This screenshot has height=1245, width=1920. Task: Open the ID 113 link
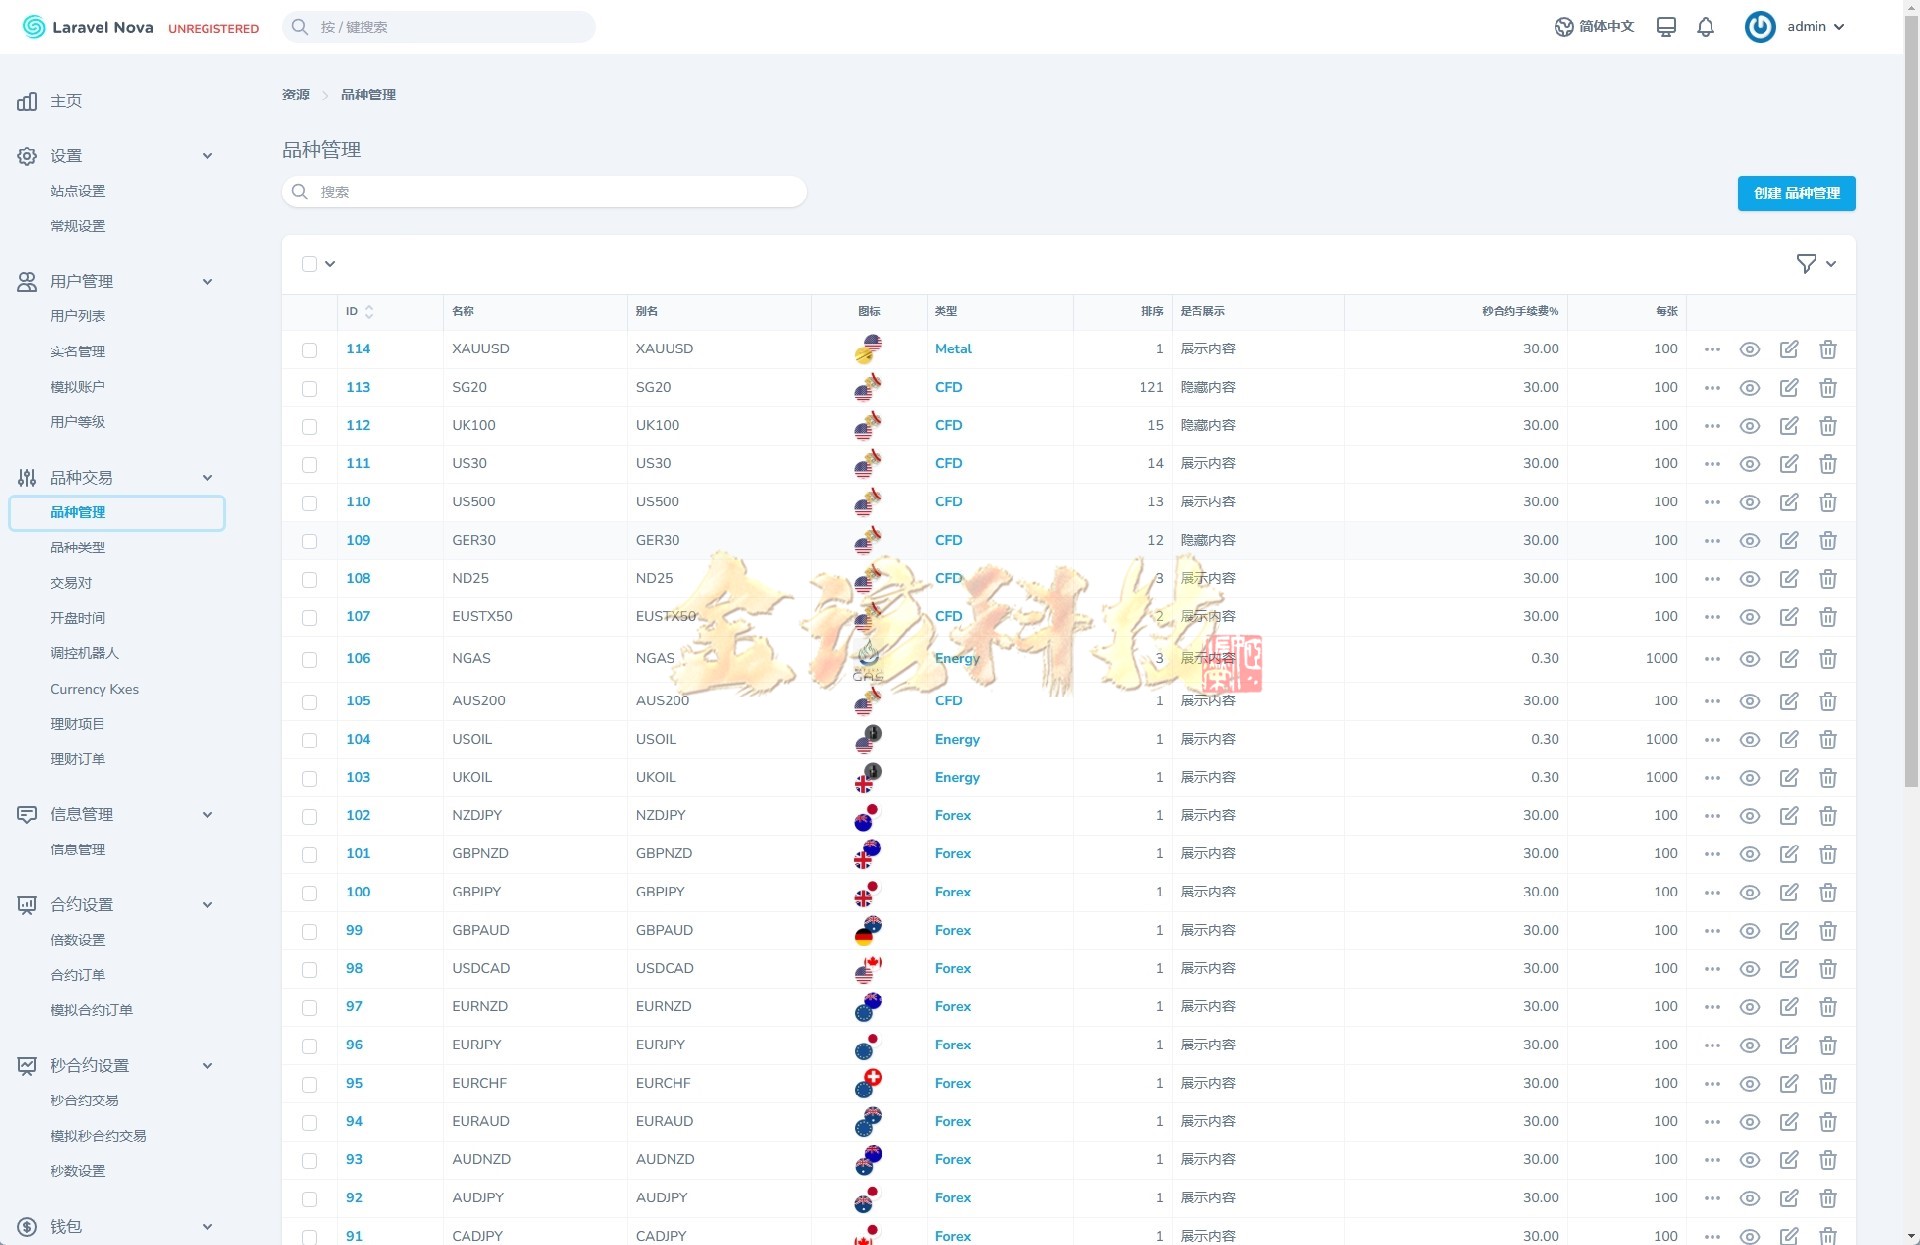(x=358, y=387)
